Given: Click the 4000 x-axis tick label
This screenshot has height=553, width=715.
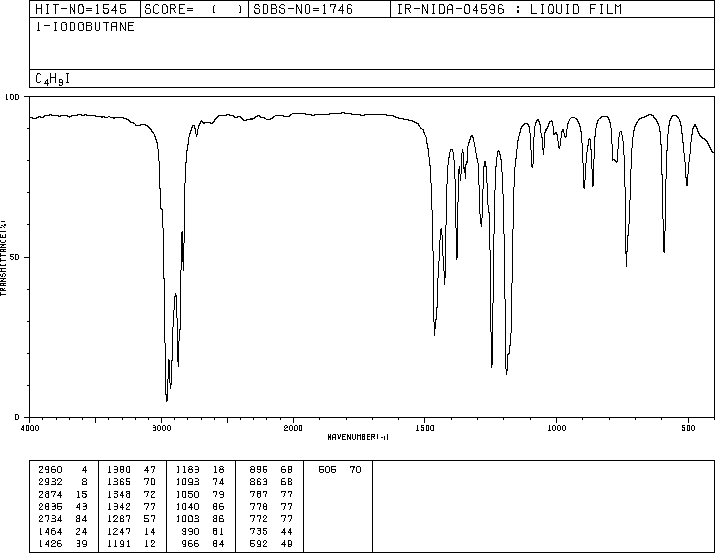Looking at the screenshot, I should tap(30, 428).
